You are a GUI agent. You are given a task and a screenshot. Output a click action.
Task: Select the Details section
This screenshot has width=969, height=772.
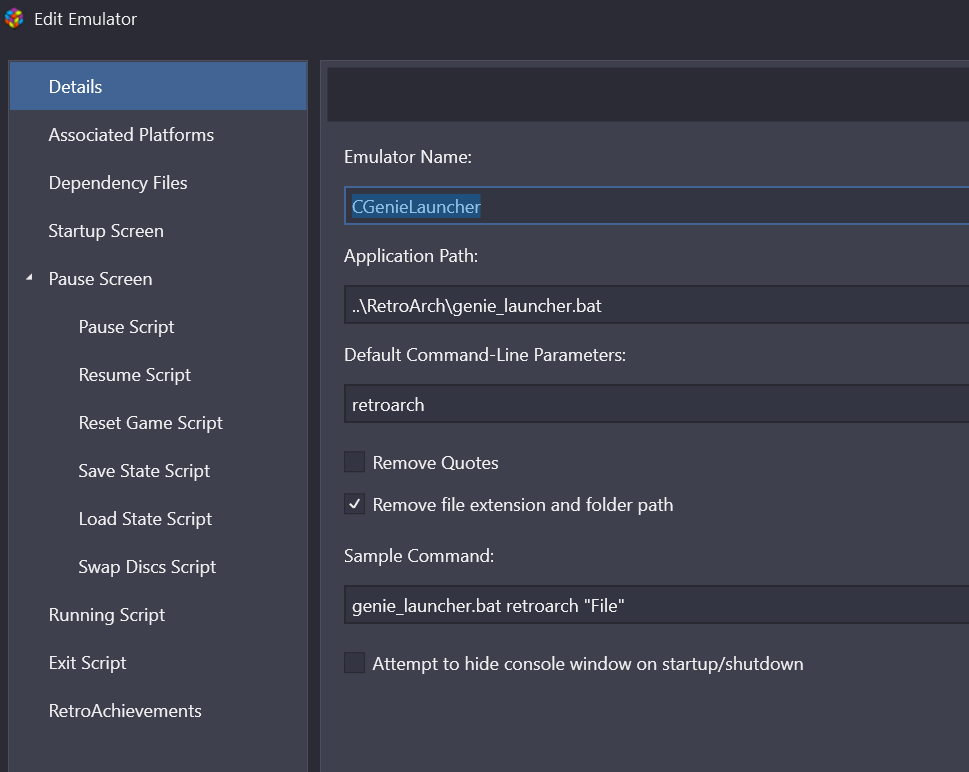click(x=158, y=87)
